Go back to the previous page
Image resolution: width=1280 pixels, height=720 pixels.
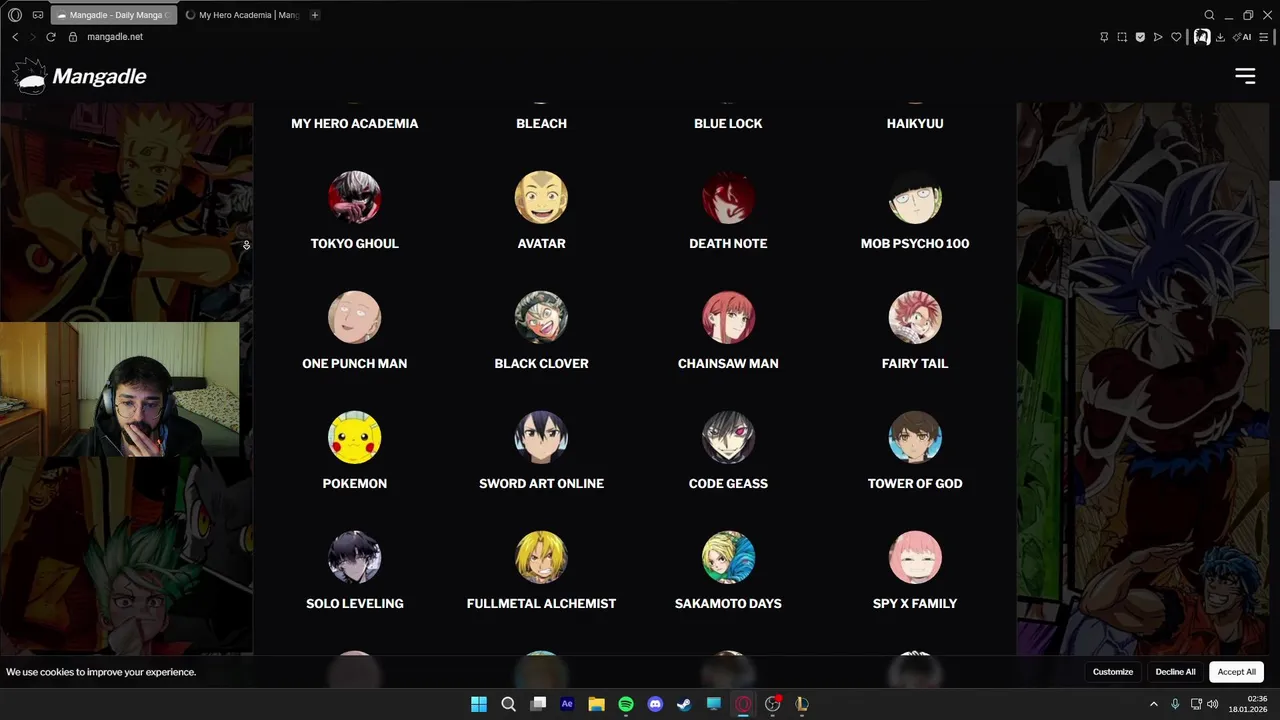(x=15, y=37)
